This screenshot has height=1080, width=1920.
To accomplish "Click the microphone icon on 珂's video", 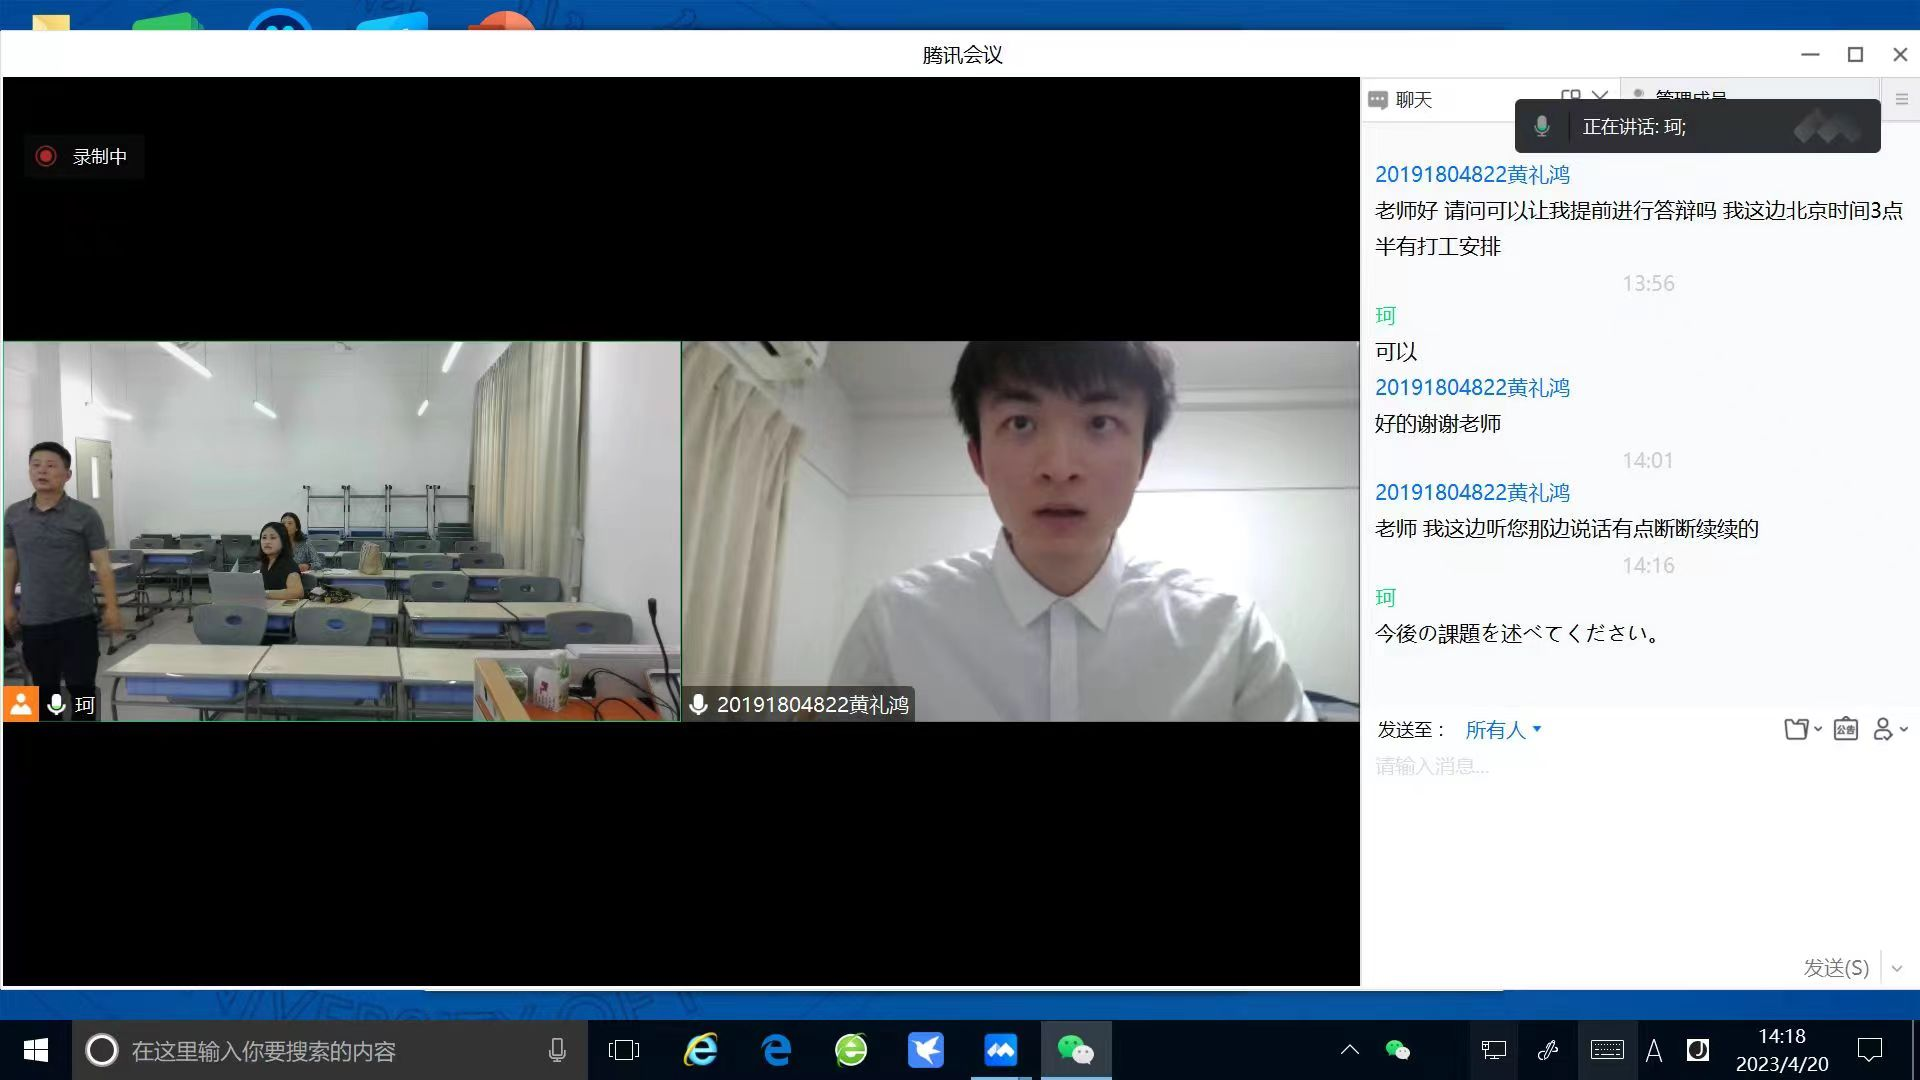I will point(57,705).
